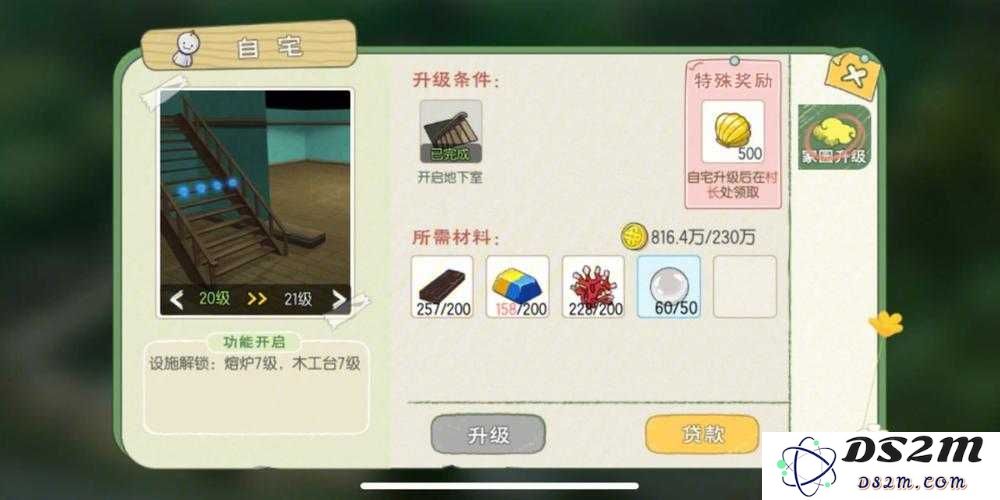Select the blue-yellow ingot material slot
This screenshot has width=1000, height=500.
point(517,286)
